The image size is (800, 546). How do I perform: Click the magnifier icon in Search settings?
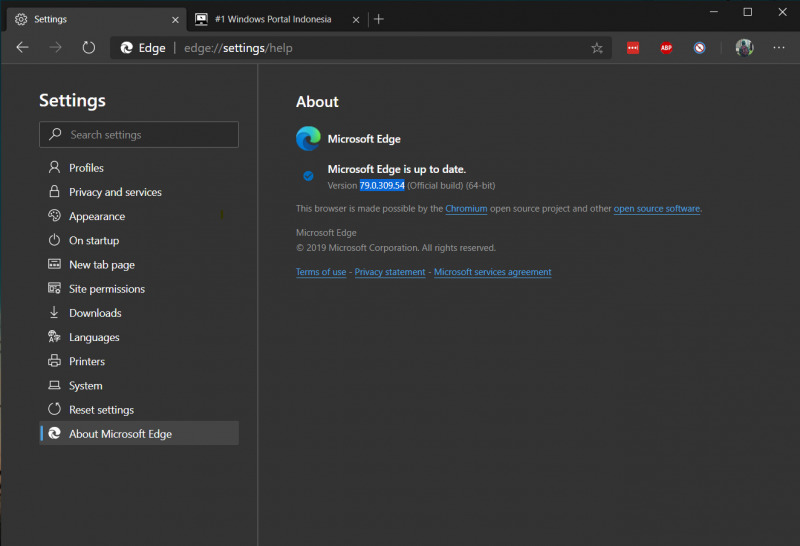55,134
